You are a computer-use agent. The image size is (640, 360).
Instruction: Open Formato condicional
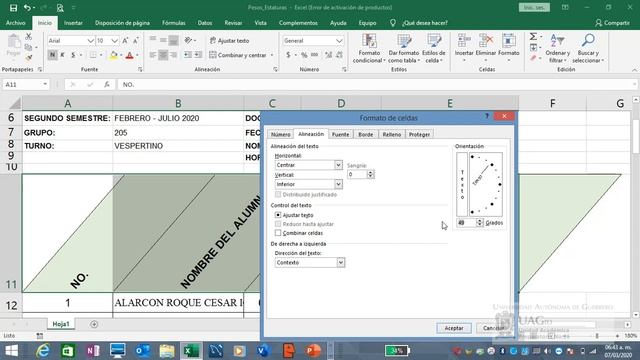pos(369,49)
